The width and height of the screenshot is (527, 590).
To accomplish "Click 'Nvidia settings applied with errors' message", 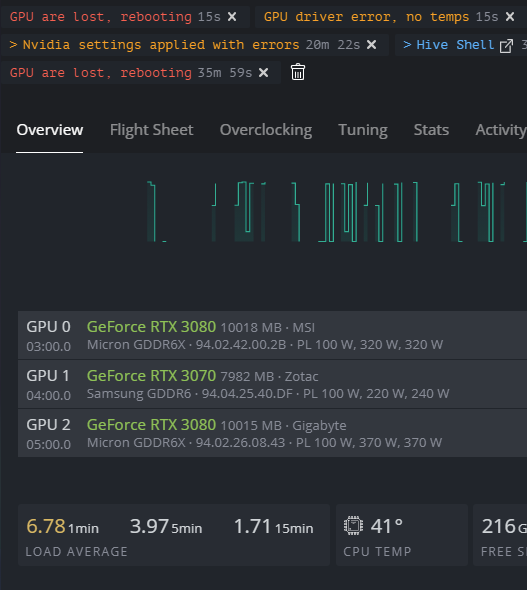I will [x=161, y=45].
